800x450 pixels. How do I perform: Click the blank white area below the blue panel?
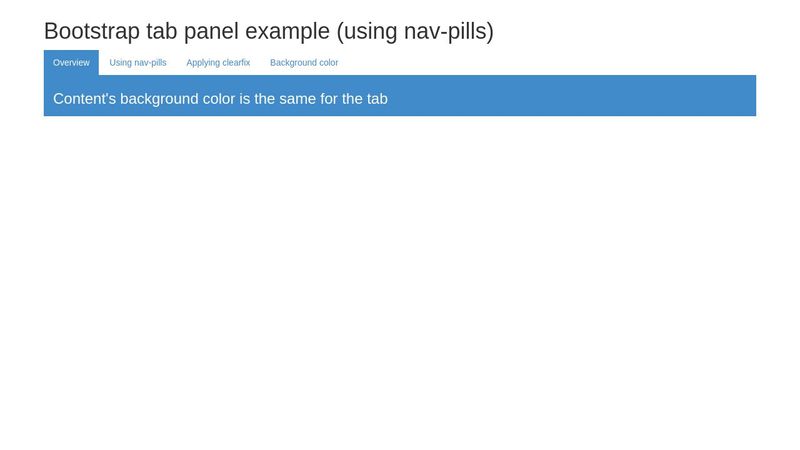tap(400, 280)
